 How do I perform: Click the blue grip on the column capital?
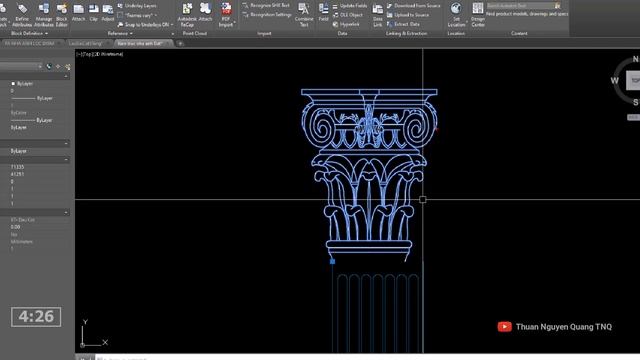pyautogui.click(x=332, y=261)
